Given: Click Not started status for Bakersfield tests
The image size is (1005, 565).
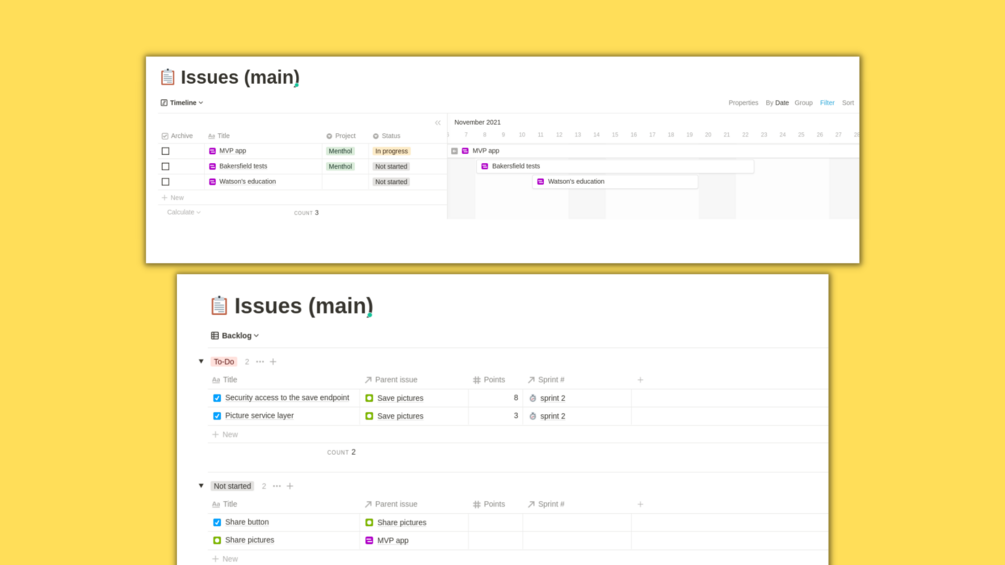Looking at the screenshot, I should [x=391, y=167].
